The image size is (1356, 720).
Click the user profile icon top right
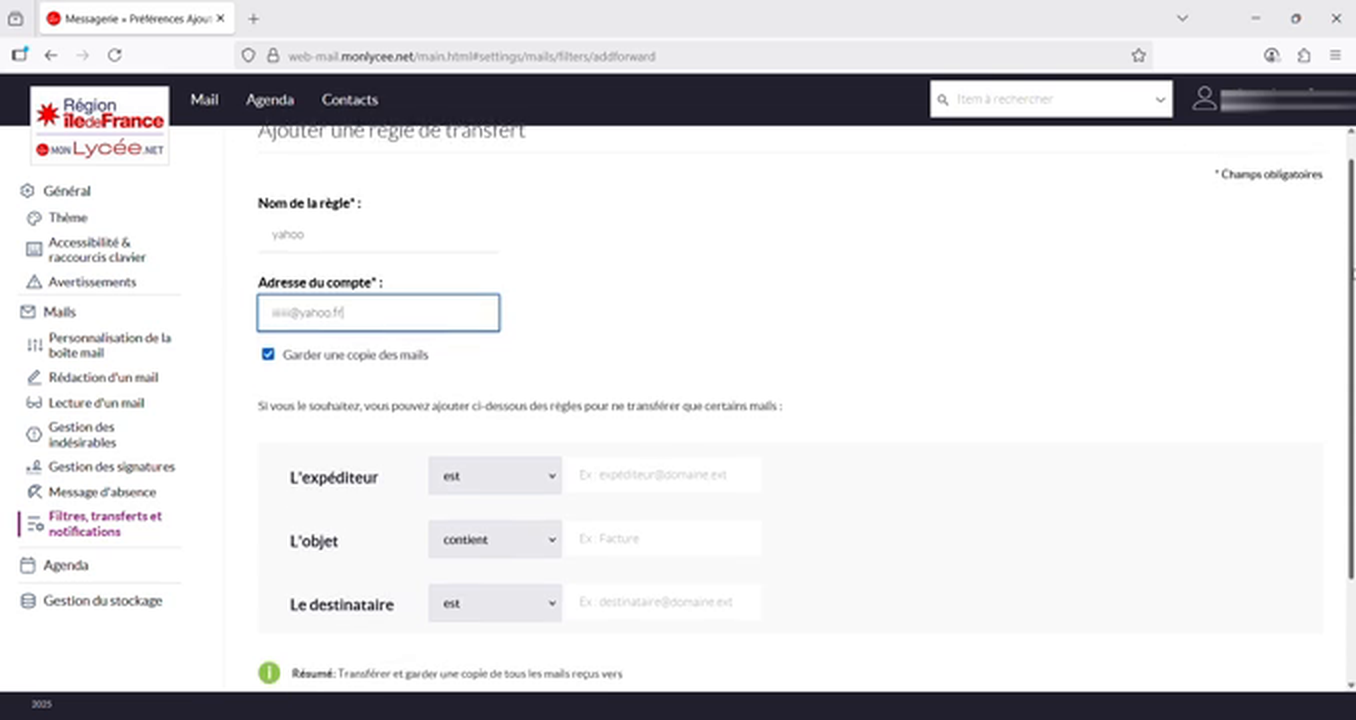coord(1204,99)
